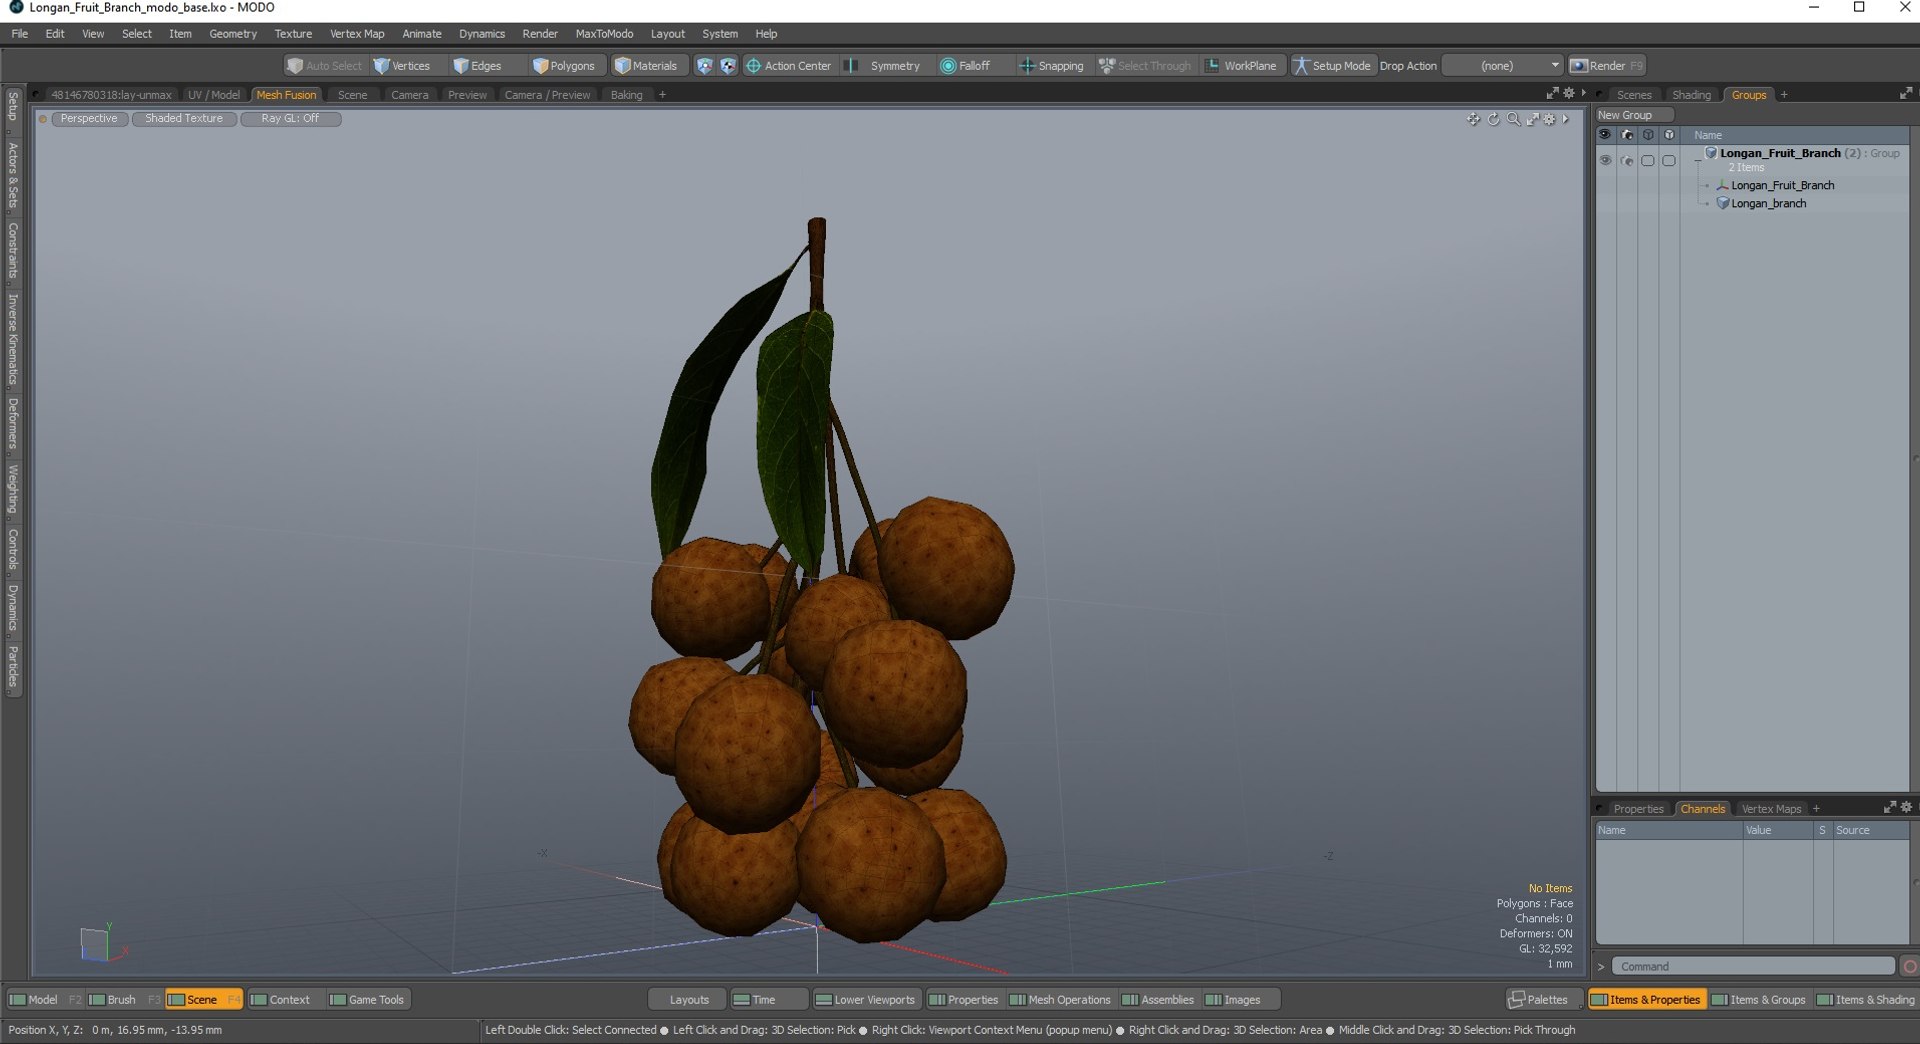Open the MaxToModo menu
Viewport: 1920px width, 1044px height.
tap(604, 34)
